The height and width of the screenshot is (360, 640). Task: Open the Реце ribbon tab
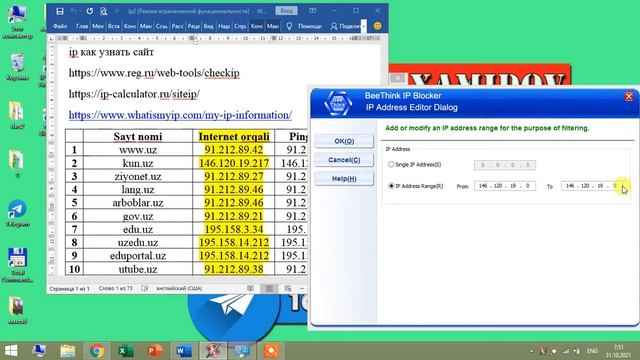[193, 26]
